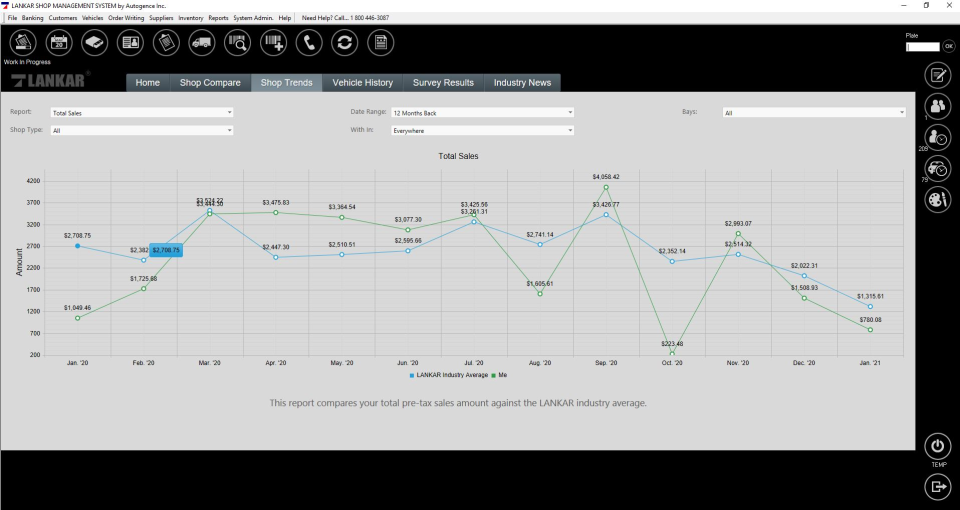Open the File menu
The height and width of the screenshot is (510, 960).
(12, 18)
